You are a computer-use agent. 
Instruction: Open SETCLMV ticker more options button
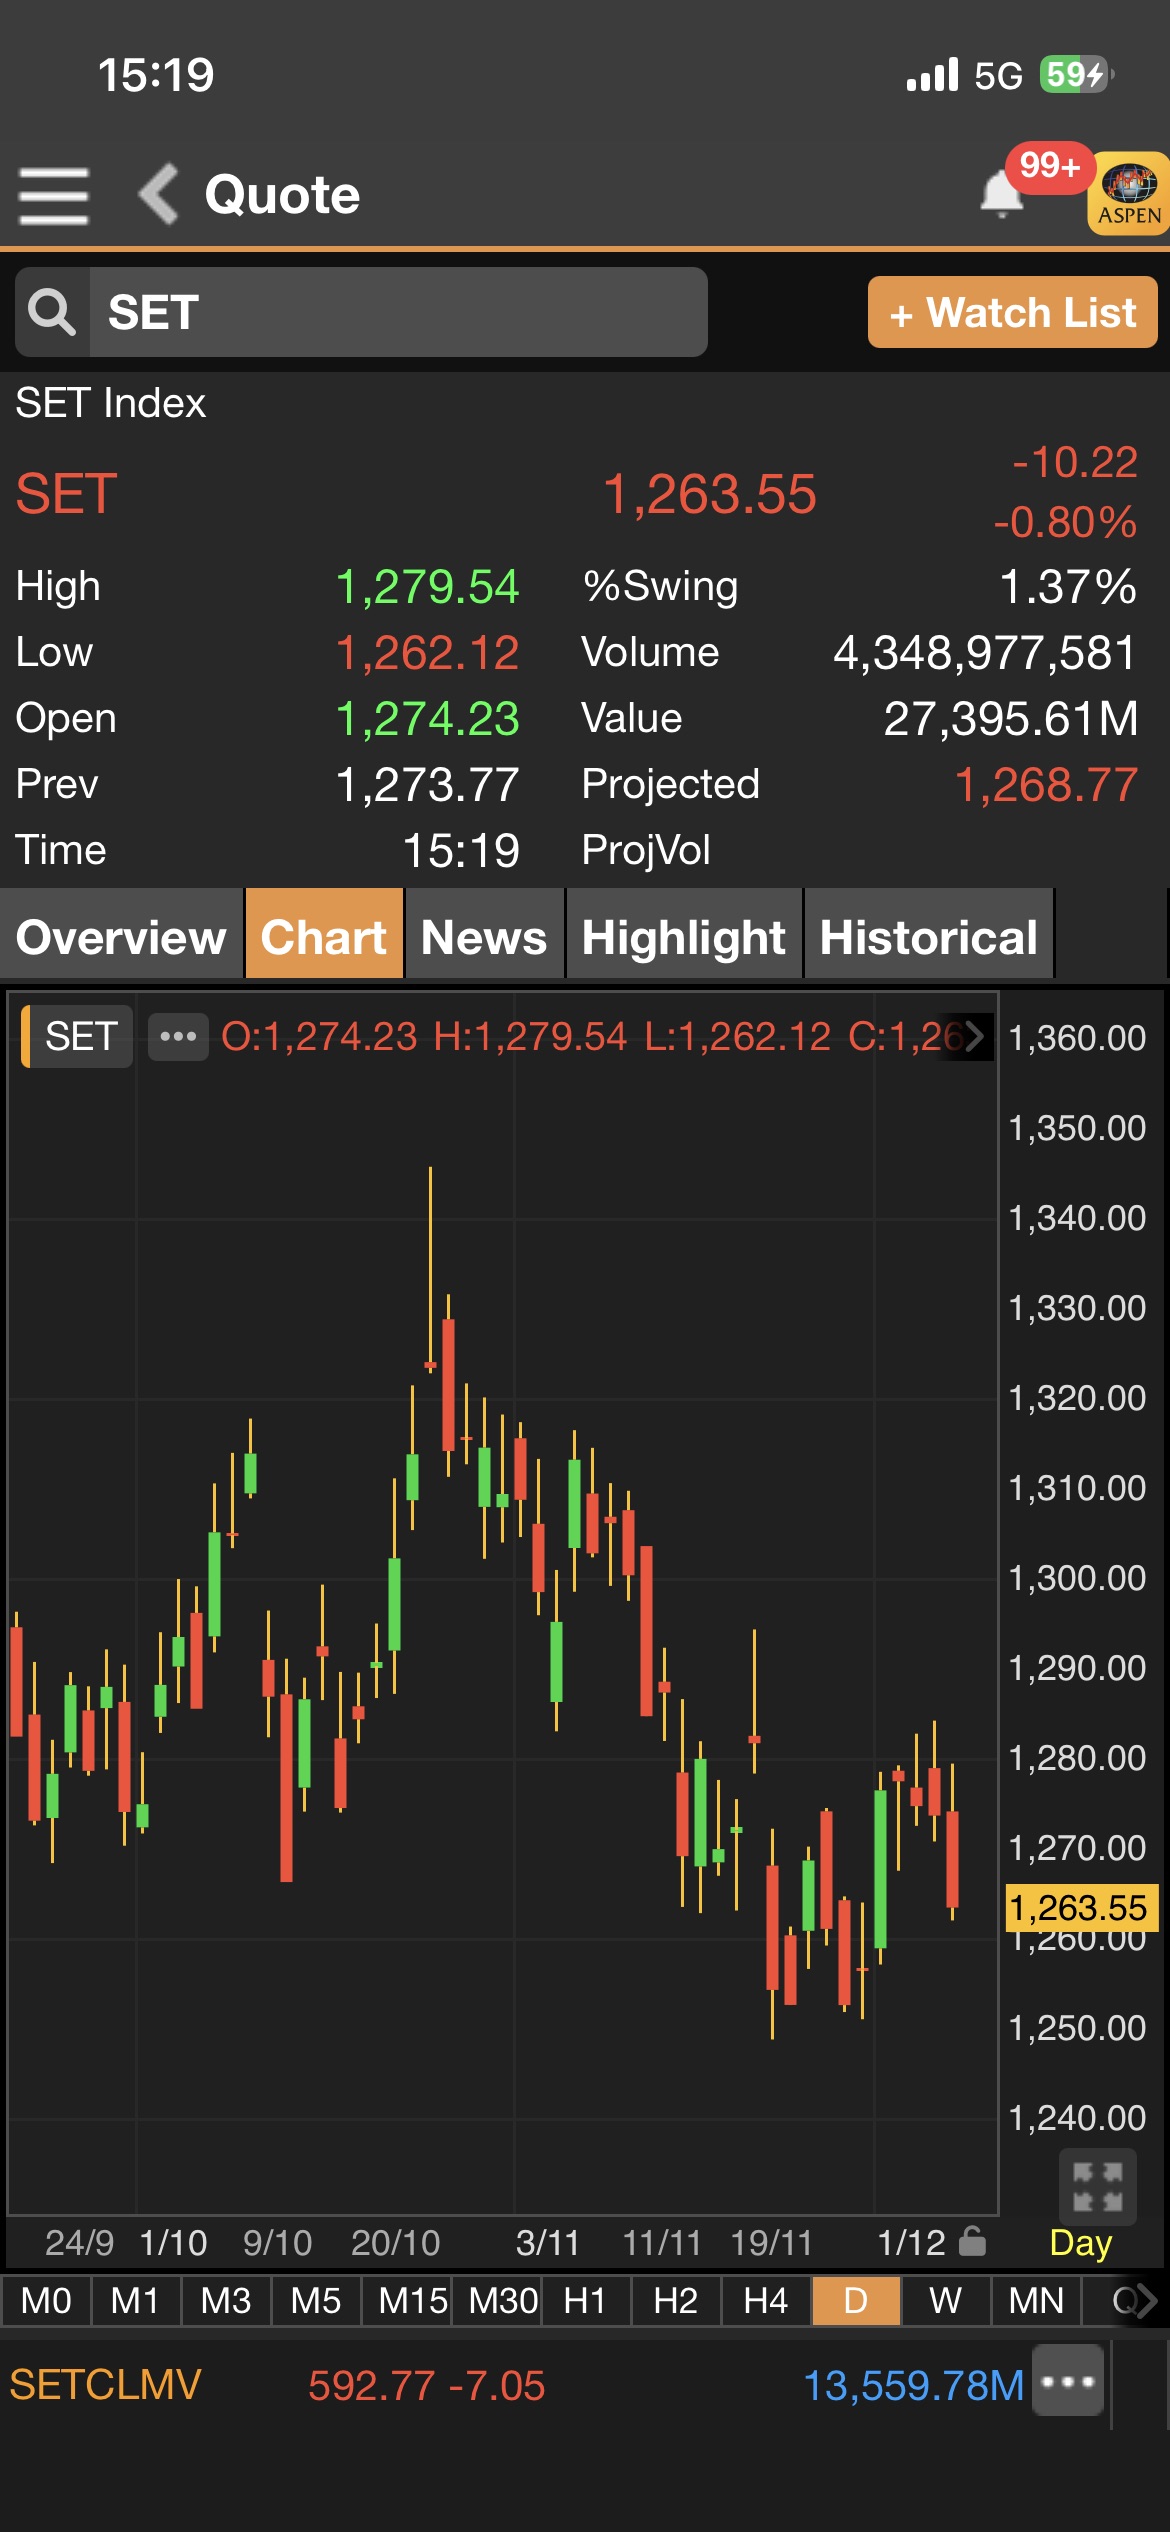[x=1068, y=2382]
